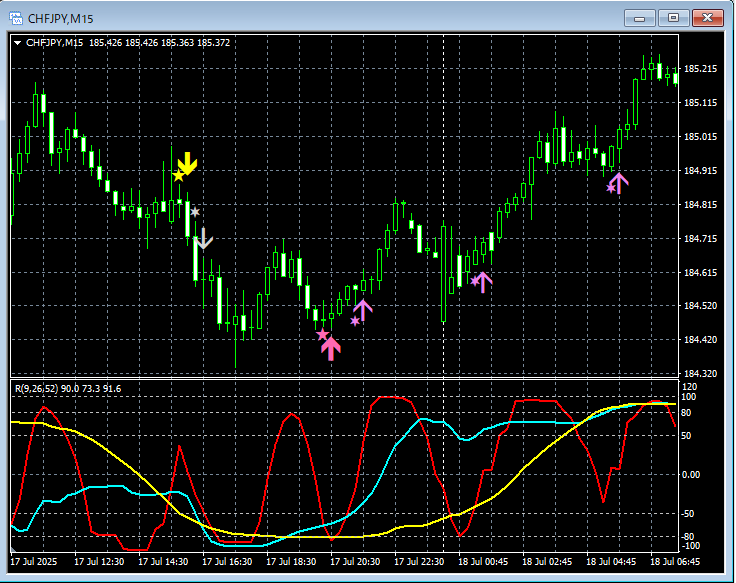Click the 17 Jul 14:30 time label

point(163,561)
